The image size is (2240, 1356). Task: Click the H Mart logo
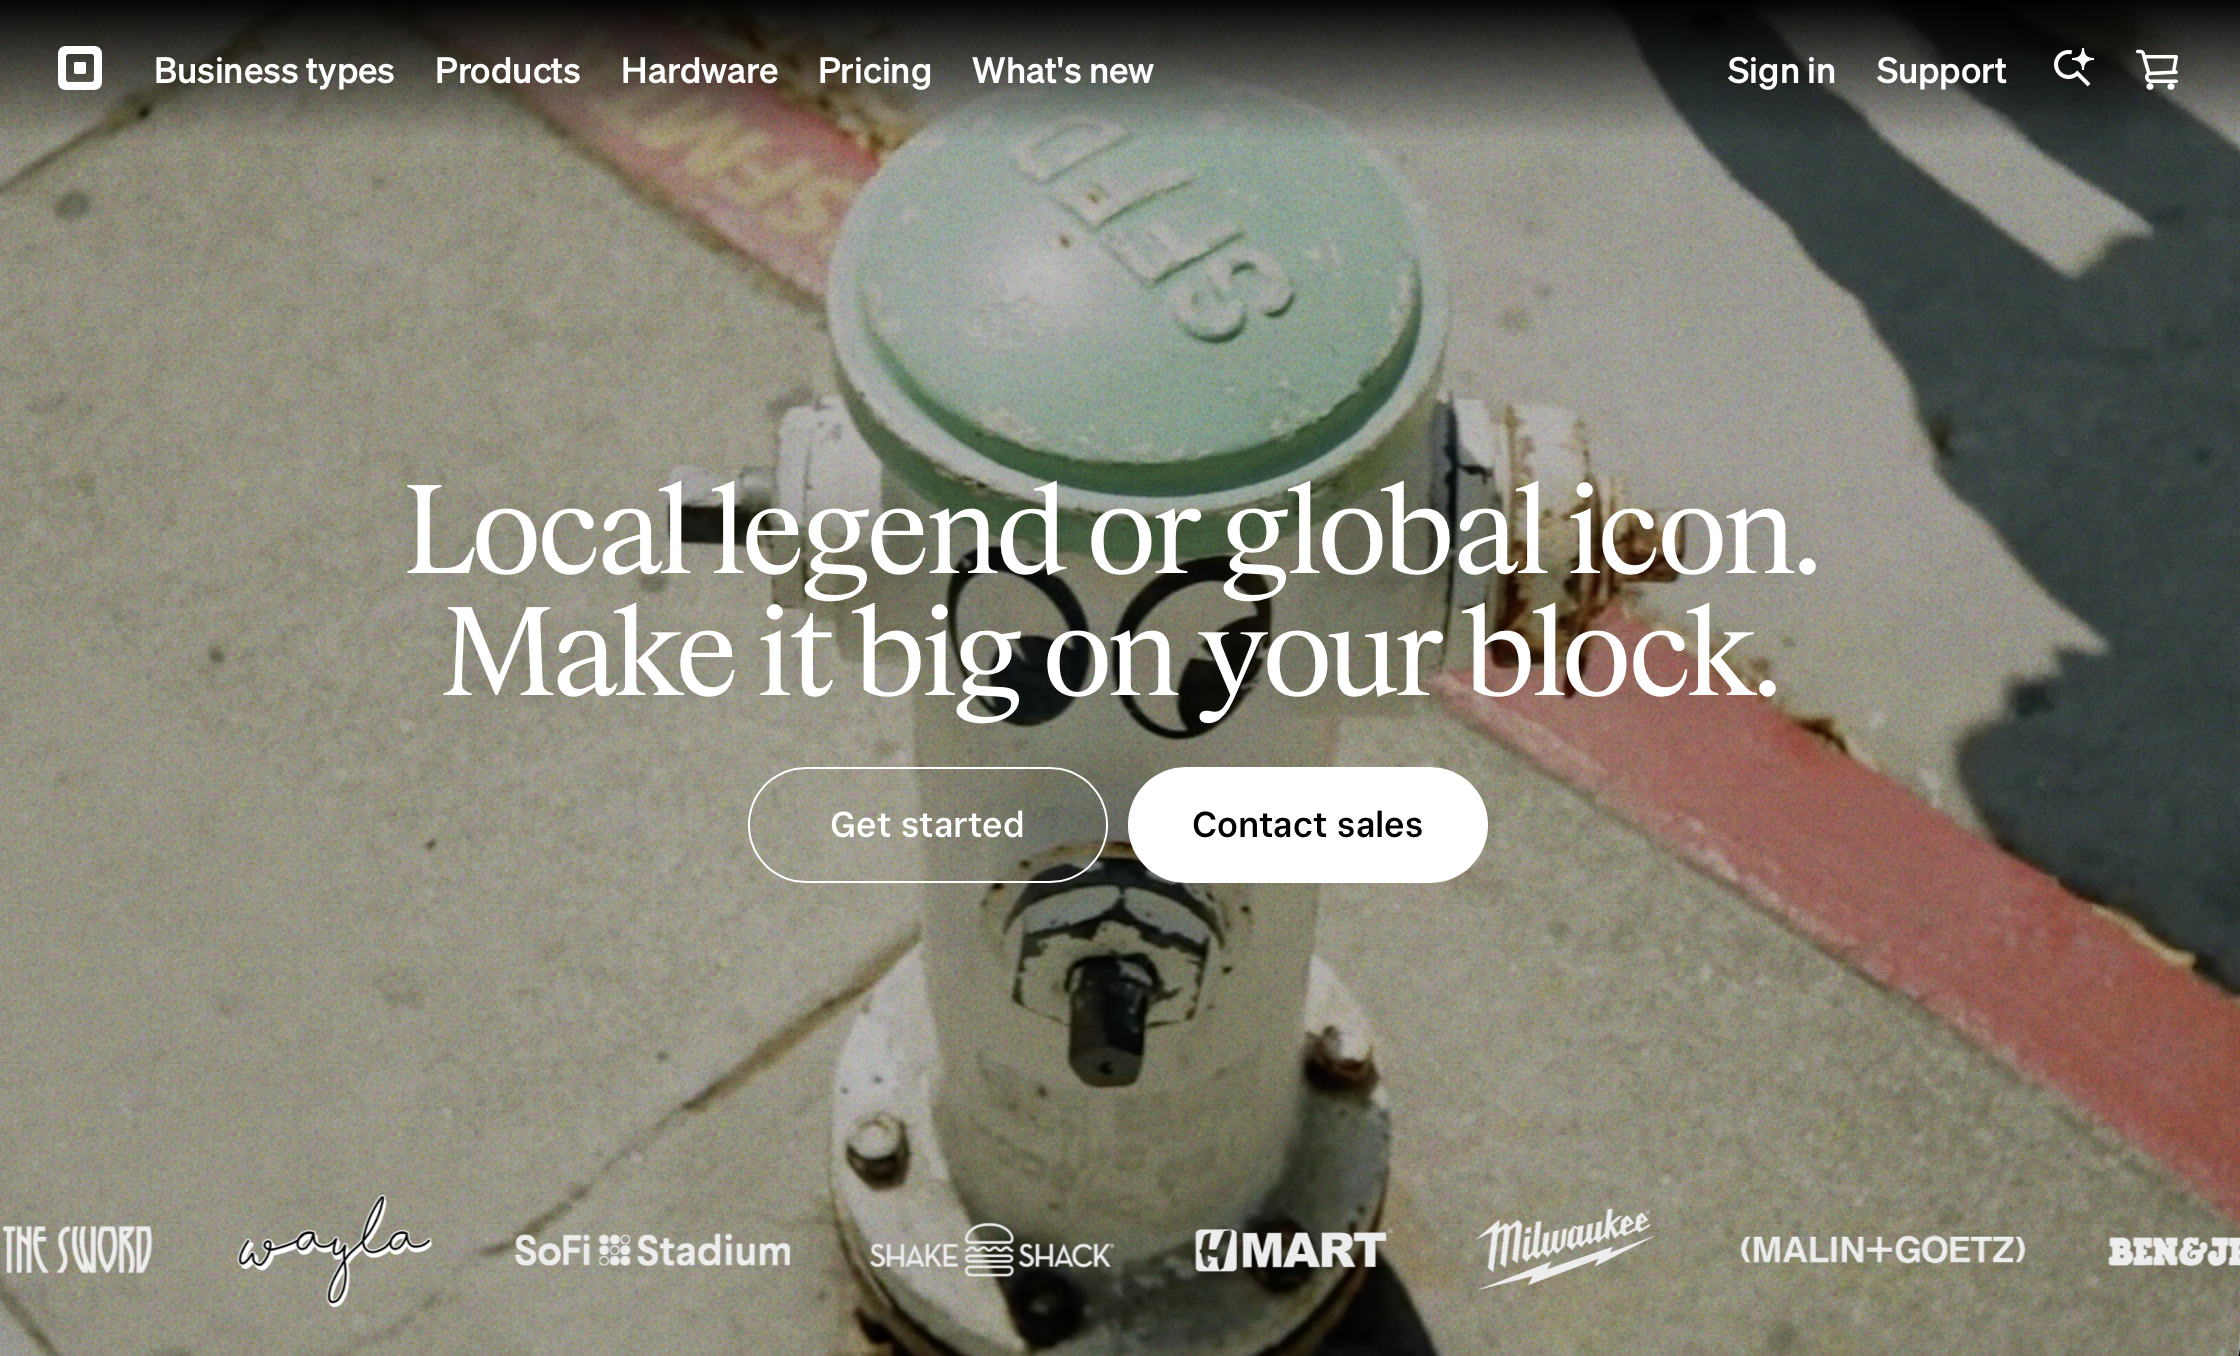tap(1291, 1250)
